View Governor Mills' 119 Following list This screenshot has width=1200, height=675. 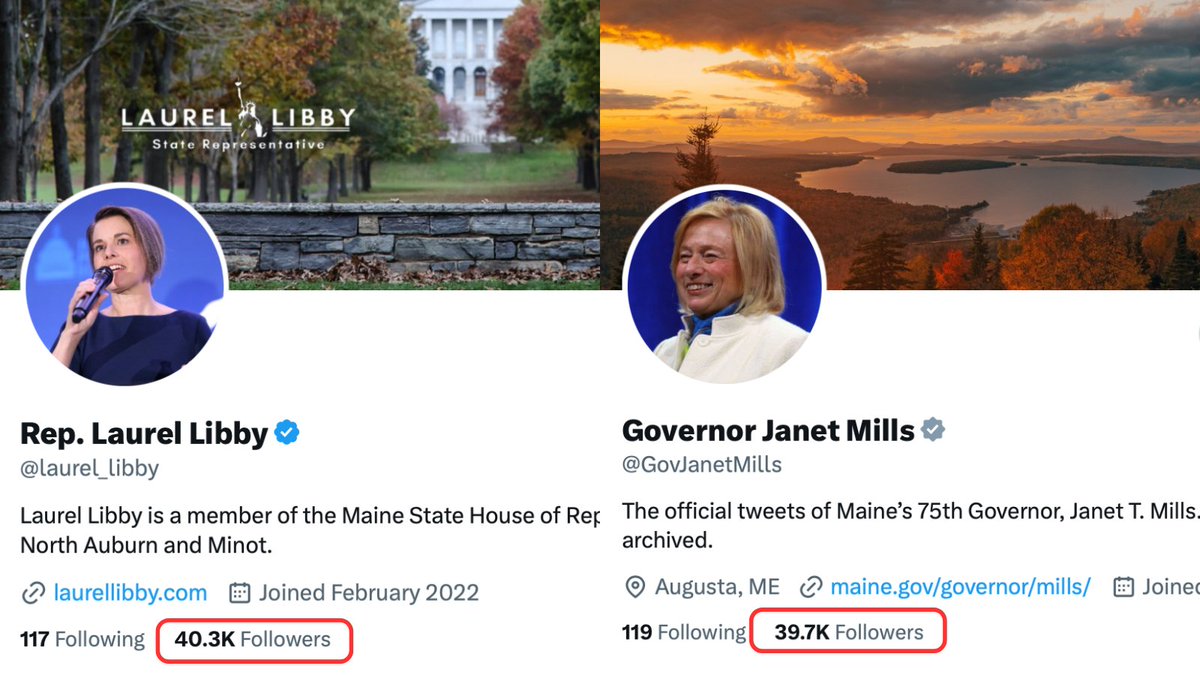pos(684,633)
